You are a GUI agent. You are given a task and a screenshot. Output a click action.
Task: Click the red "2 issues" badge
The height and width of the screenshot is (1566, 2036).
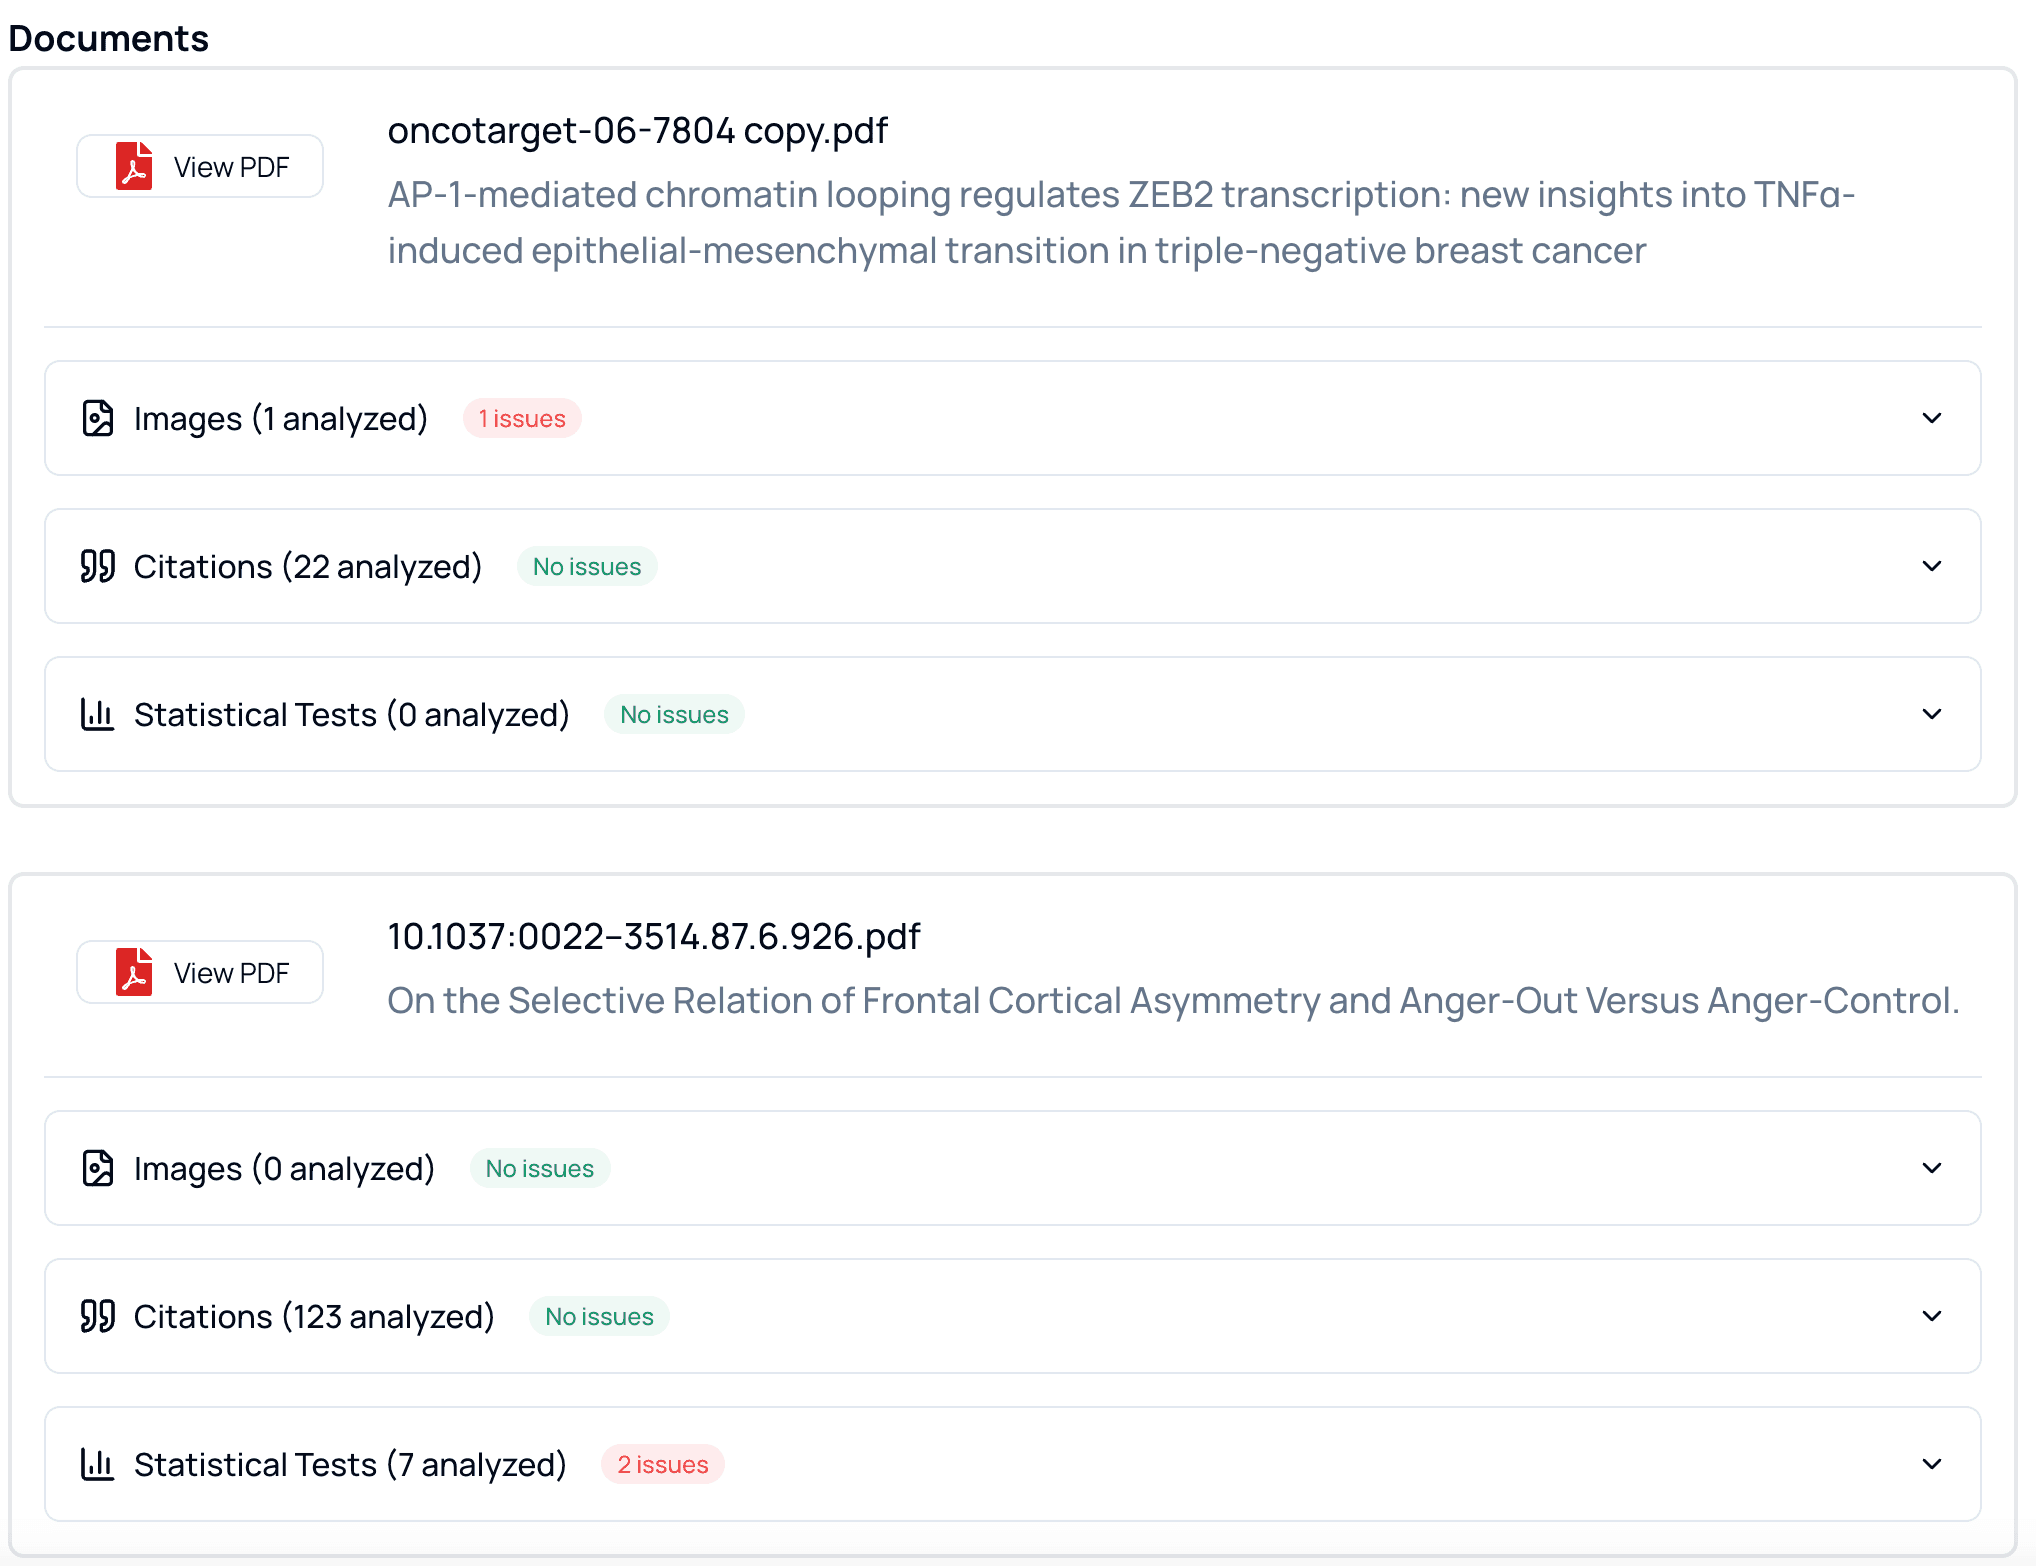662,1464
